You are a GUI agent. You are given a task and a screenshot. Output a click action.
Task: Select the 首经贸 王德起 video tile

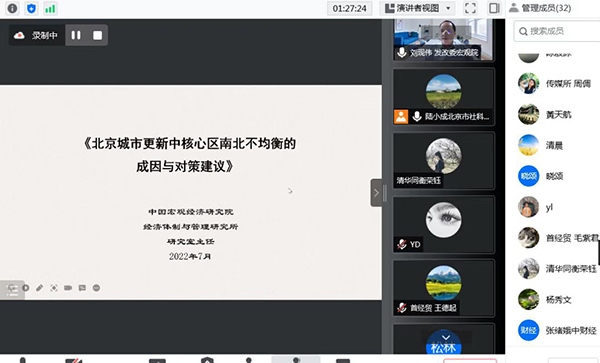[x=443, y=288]
